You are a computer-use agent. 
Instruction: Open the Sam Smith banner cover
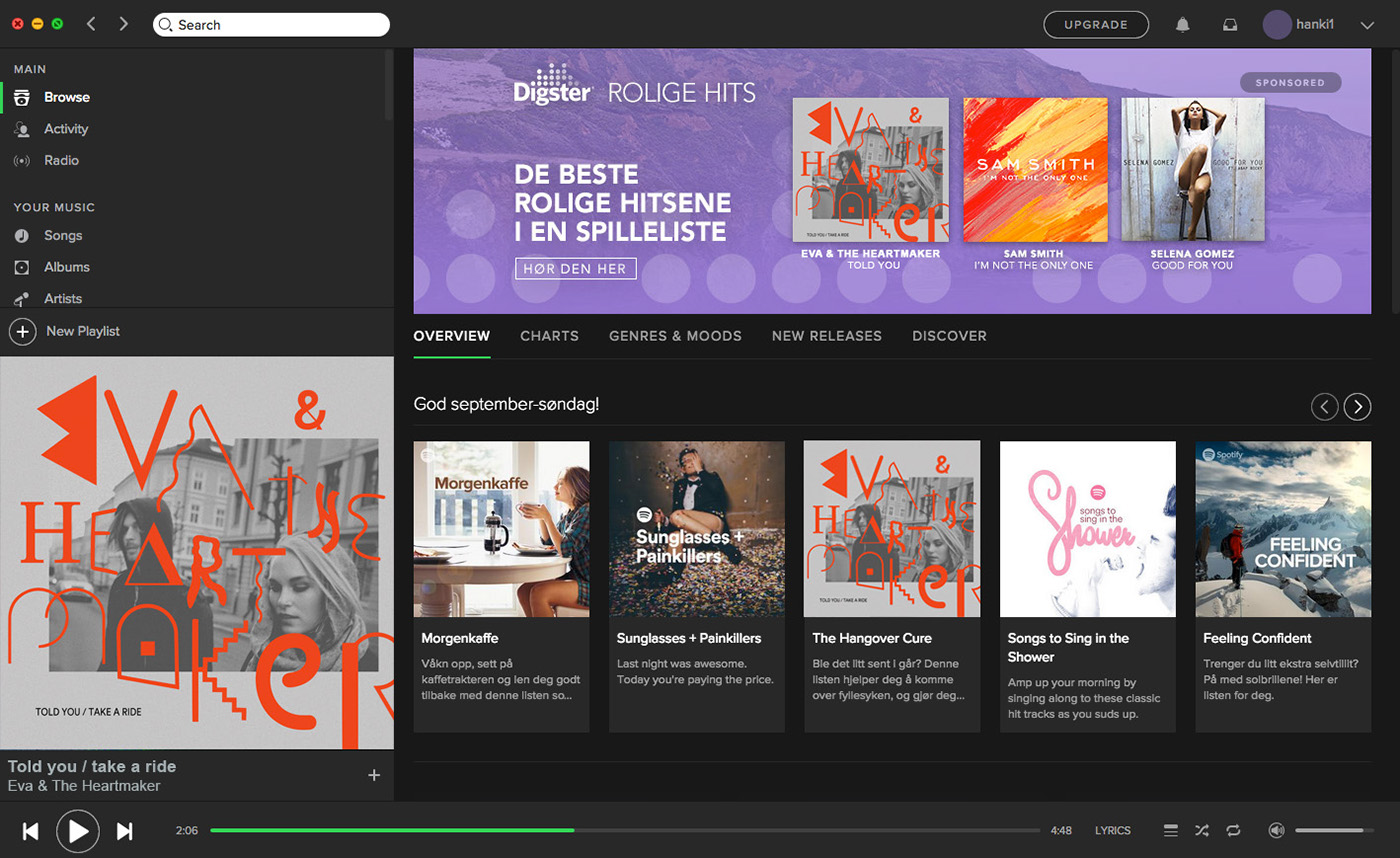coord(1035,169)
